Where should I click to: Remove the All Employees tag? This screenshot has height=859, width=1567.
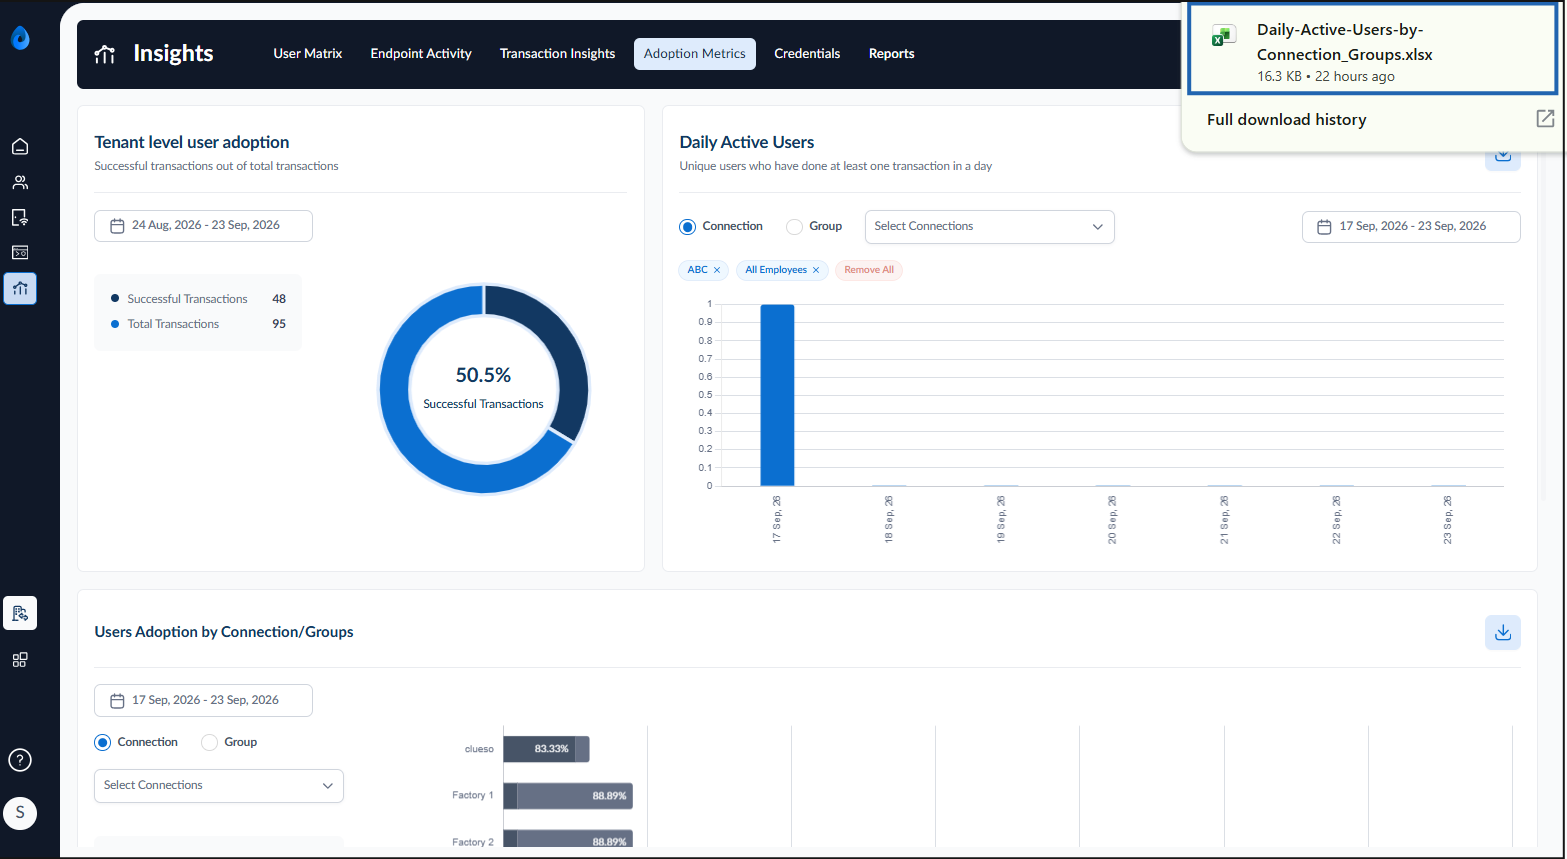pyautogui.click(x=816, y=270)
